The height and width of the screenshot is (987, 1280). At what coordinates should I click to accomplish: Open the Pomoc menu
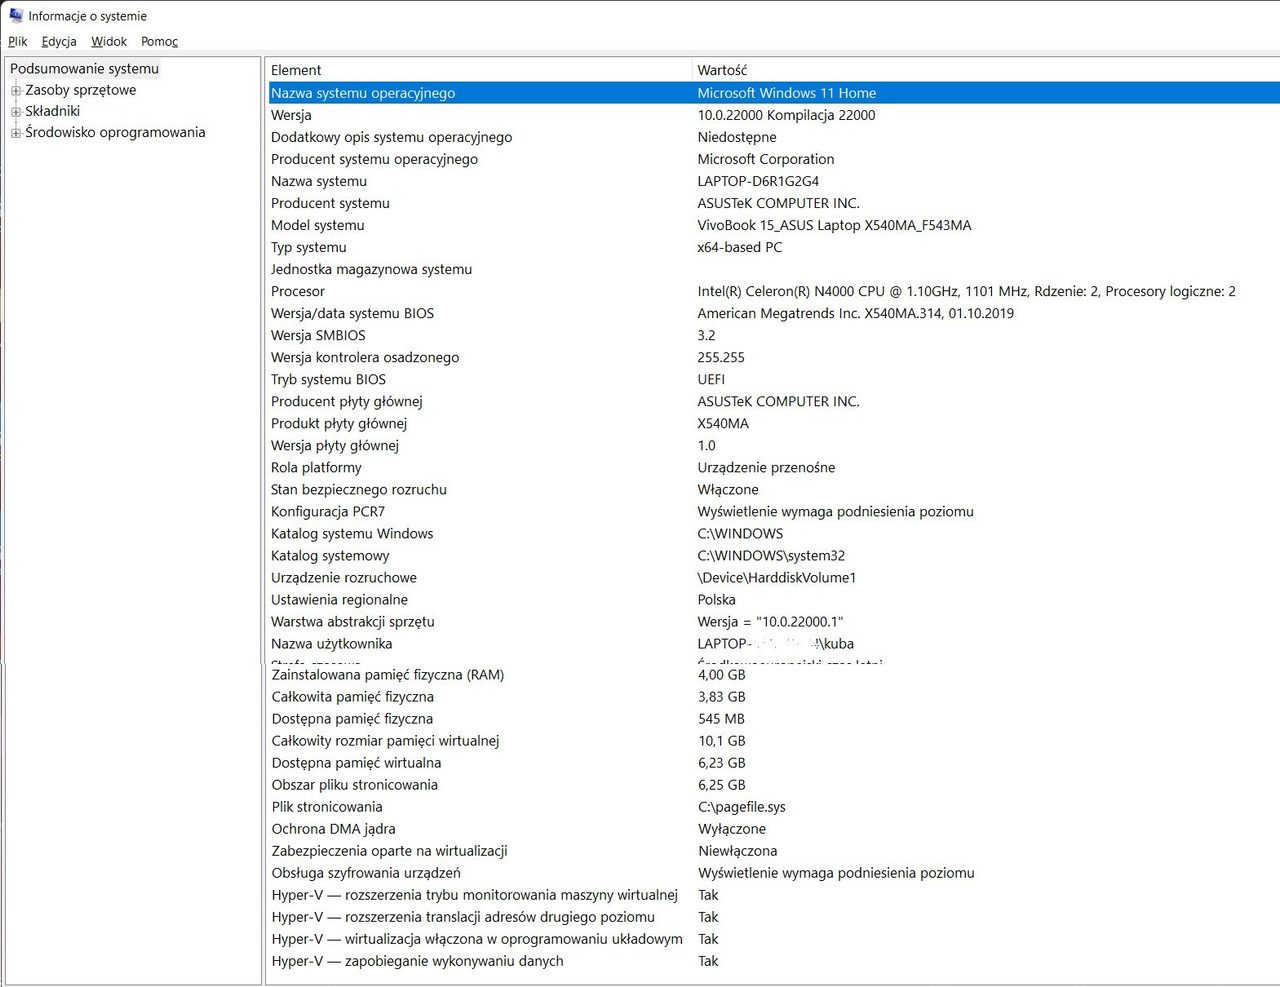(x=159, y=41)
